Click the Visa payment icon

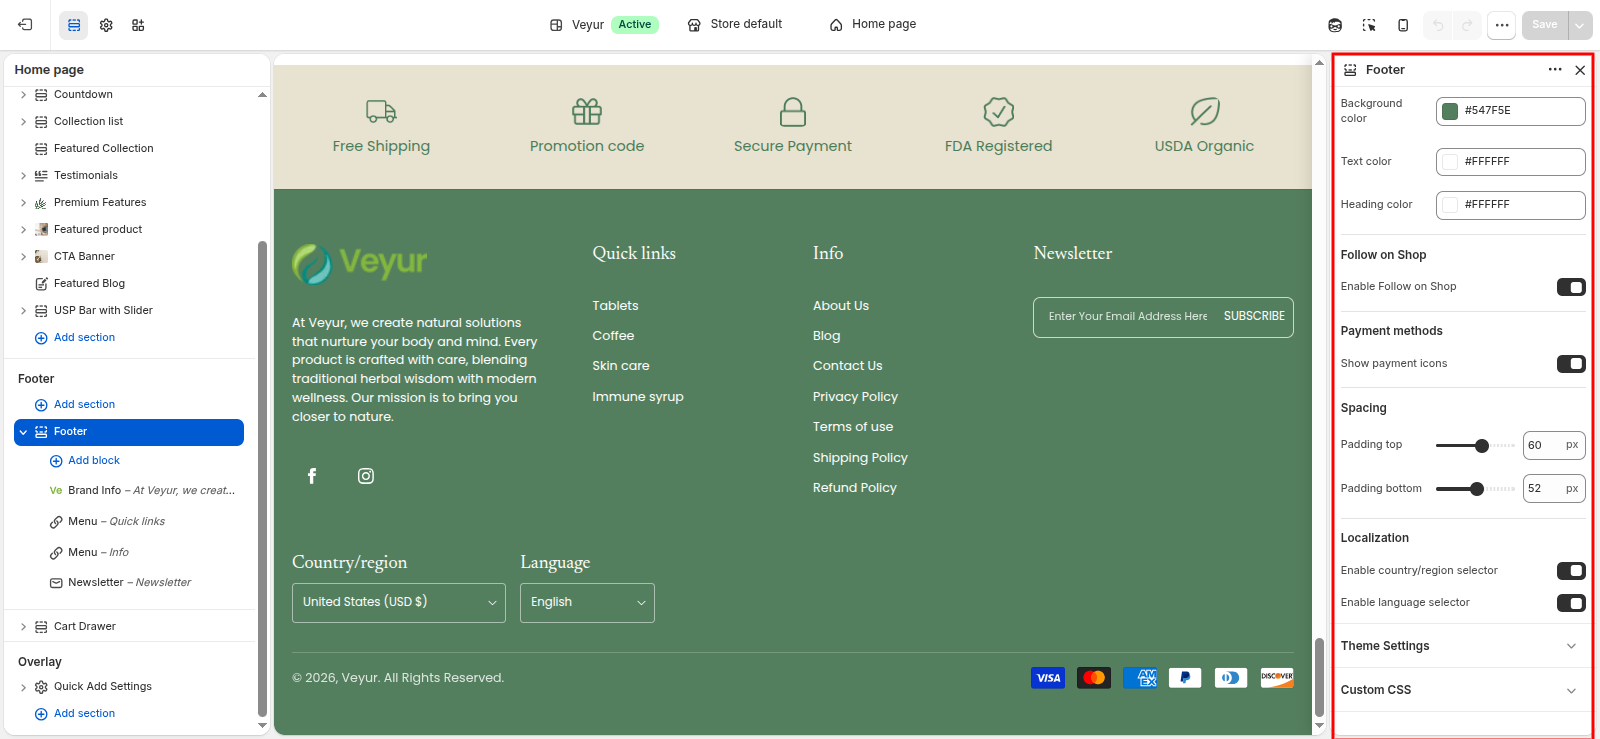pyautogui.click(x=1048, y=678)
